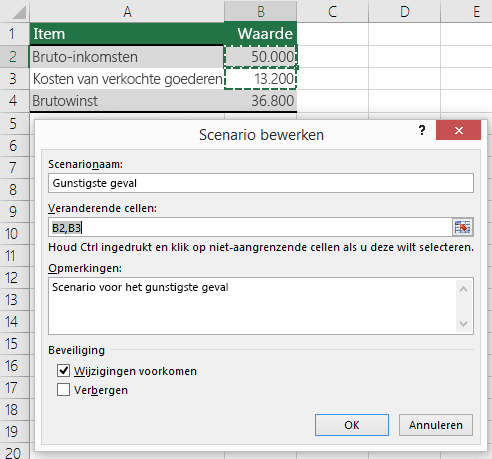This screenshot has width=492, height=459.
Task: Select row 15 header
Action: tap(12, 343)
